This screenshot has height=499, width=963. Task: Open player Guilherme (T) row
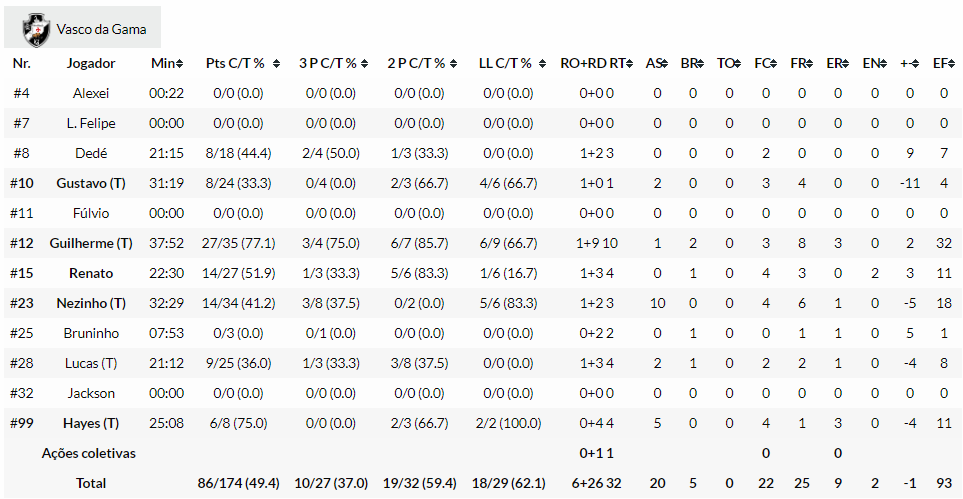(91, 243)
